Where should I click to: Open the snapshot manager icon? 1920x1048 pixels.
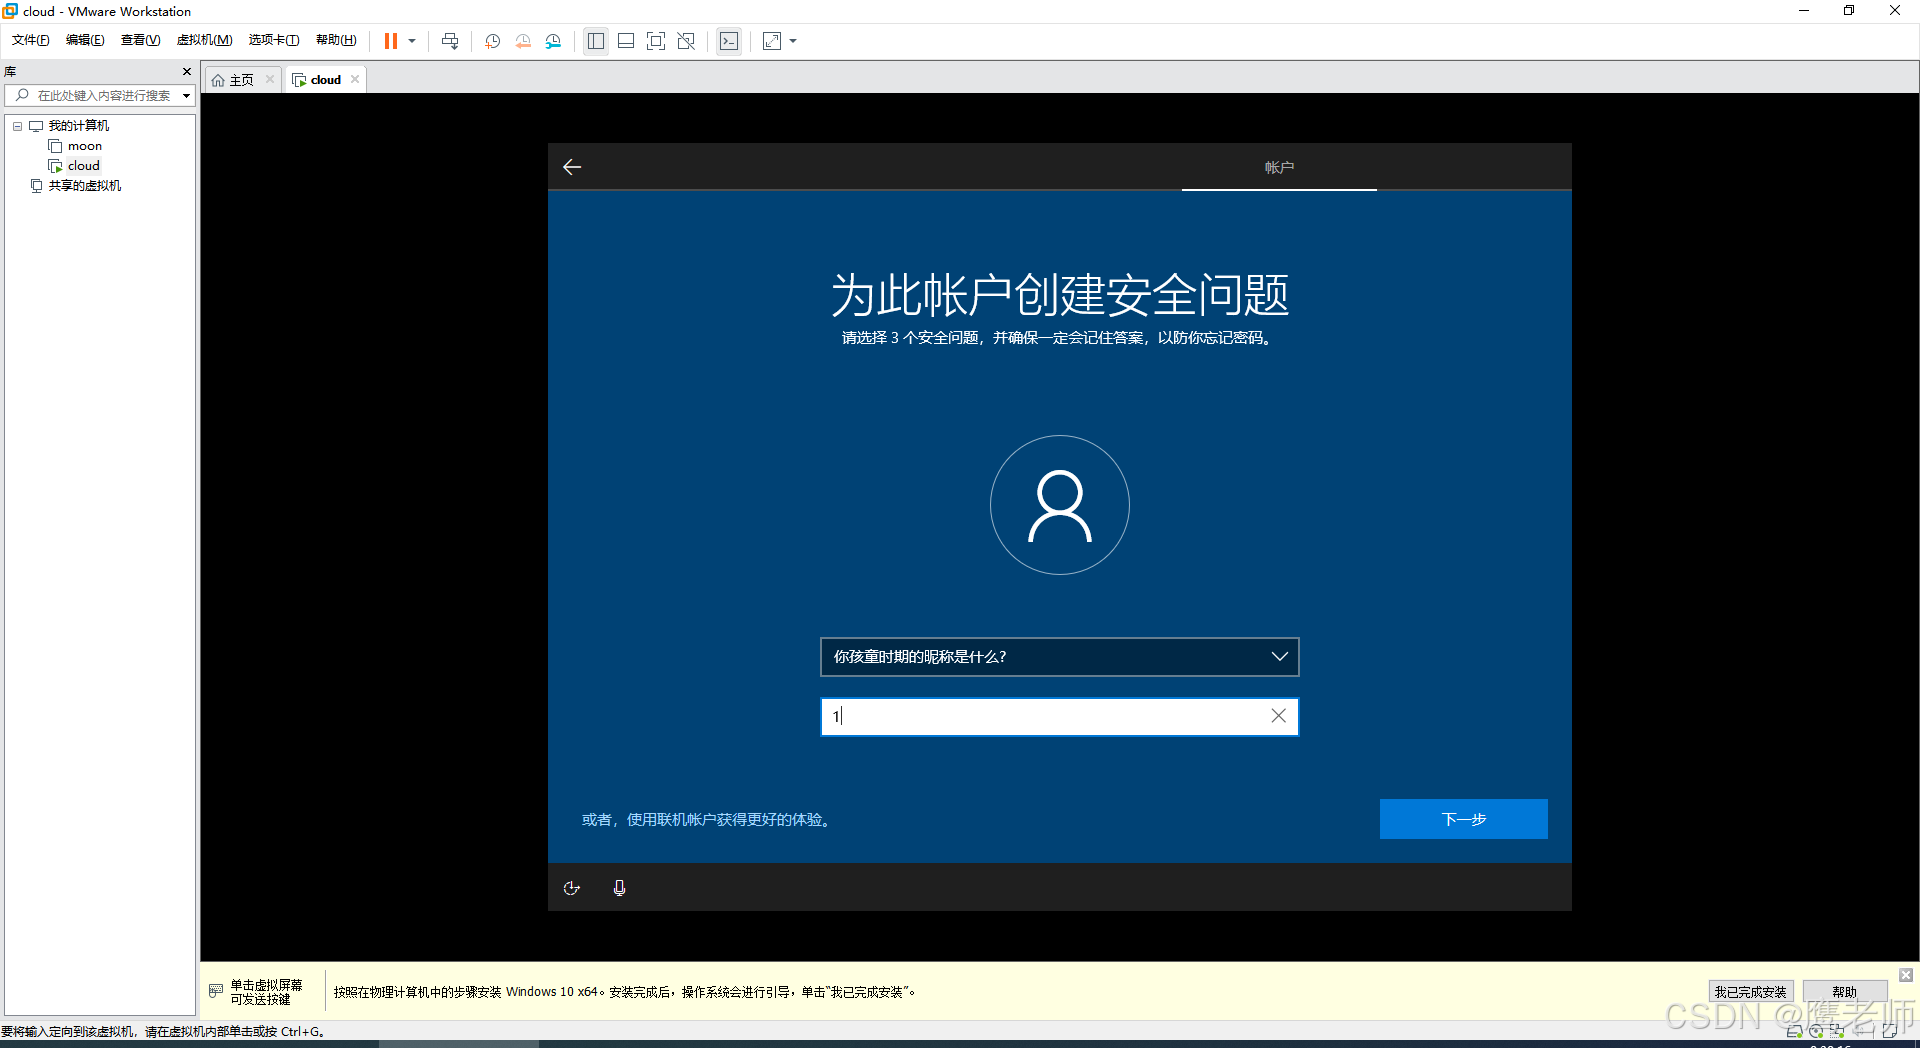(x=554, y=41)
